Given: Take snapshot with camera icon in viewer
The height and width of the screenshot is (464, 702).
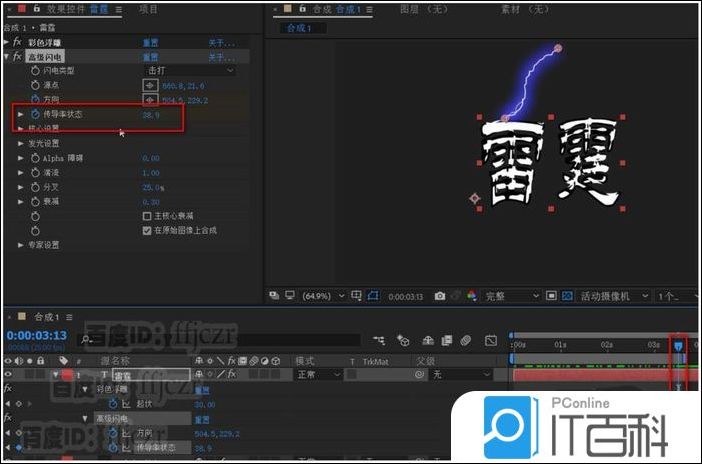Looking at the screenshot, I should click(x=440, y=296).
